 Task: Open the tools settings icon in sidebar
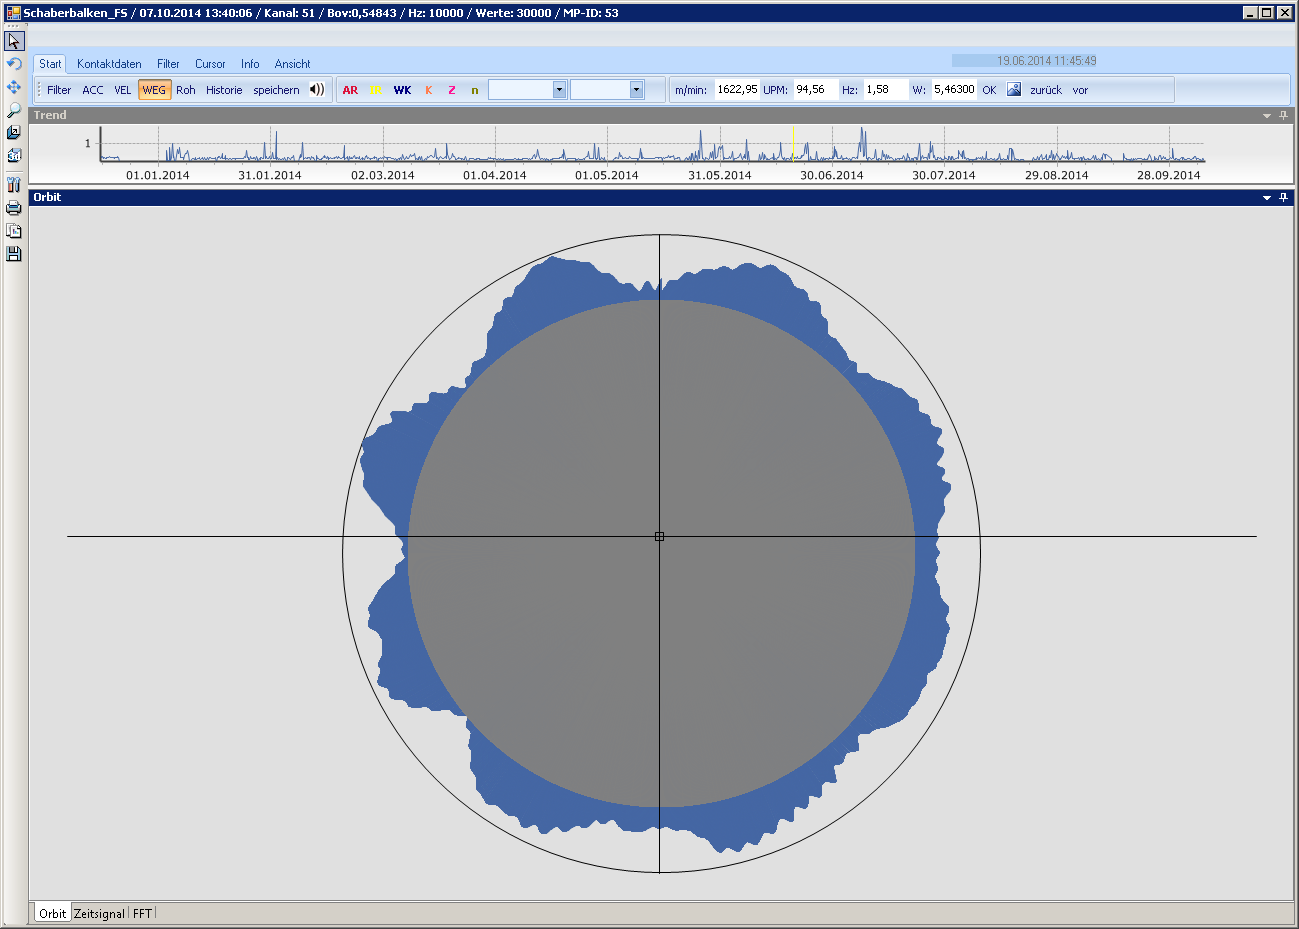(14, 185)
